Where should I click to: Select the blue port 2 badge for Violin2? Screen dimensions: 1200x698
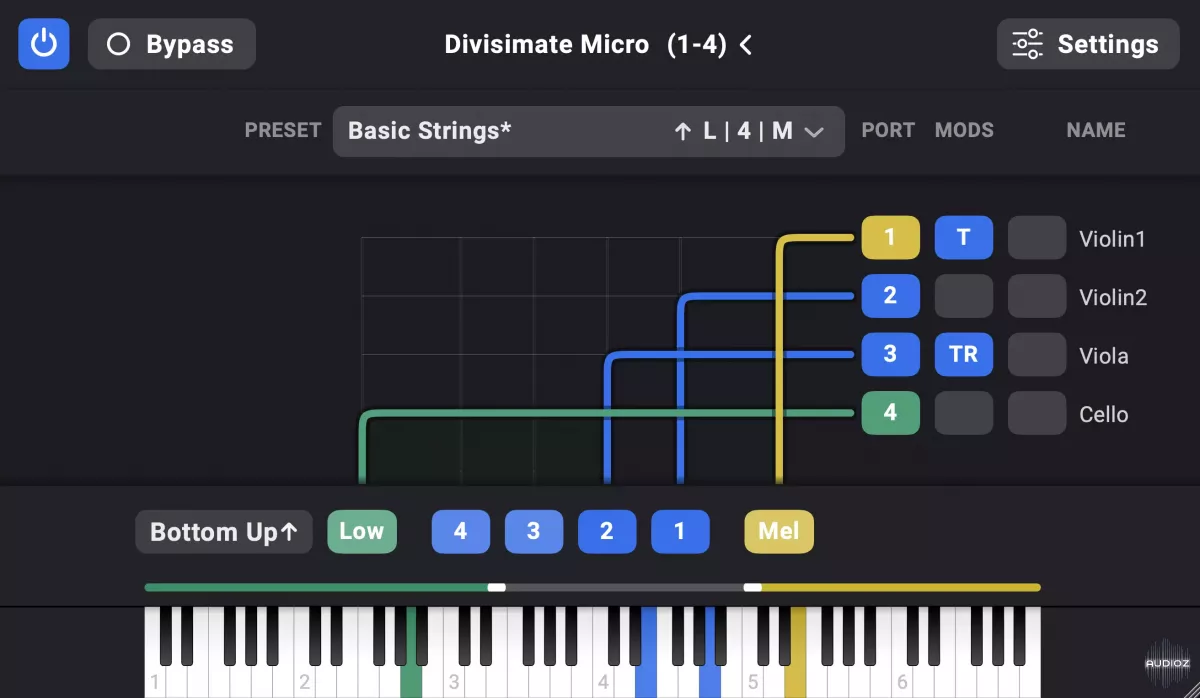(x=890, y=296)
